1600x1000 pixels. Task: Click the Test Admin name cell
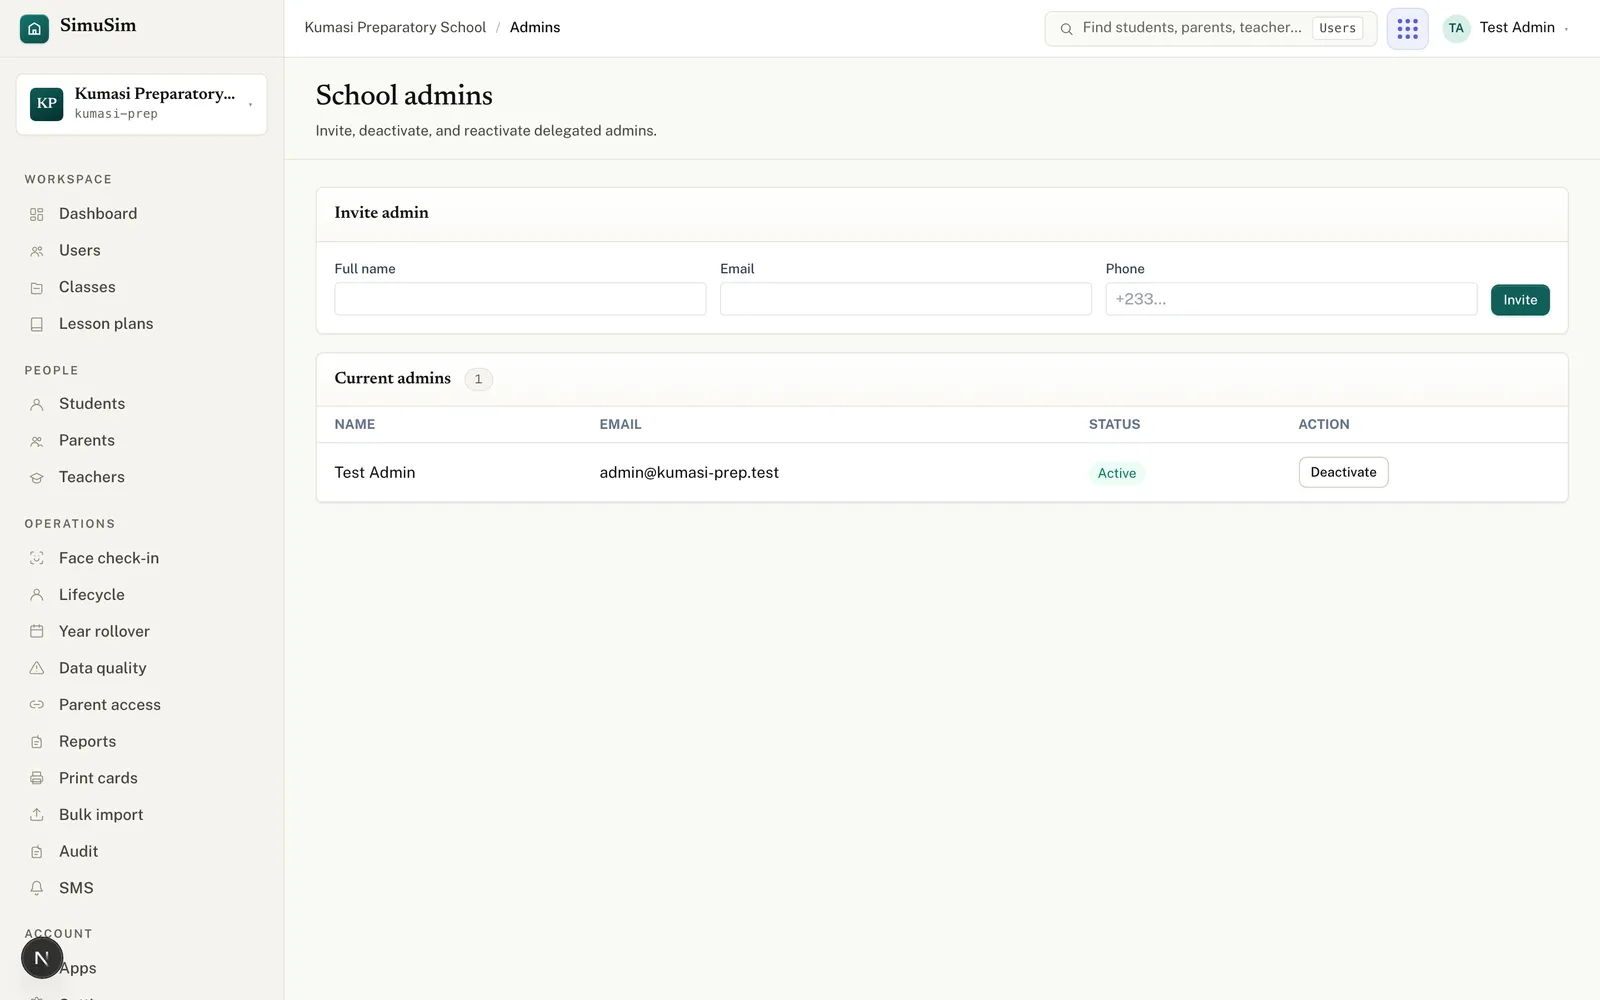(375, 473)
